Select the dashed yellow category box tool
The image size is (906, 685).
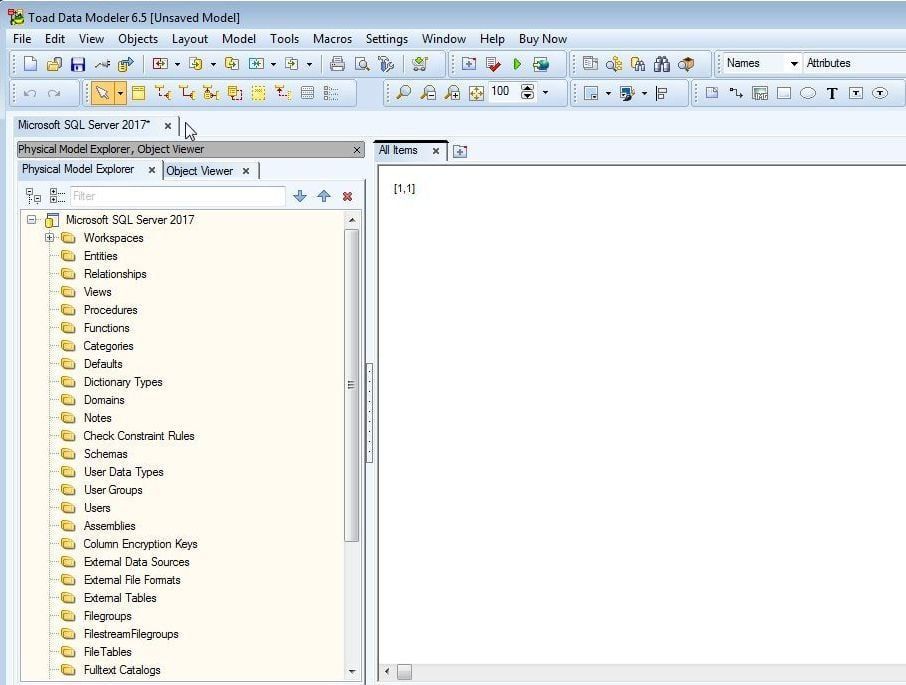coord(258,93)
